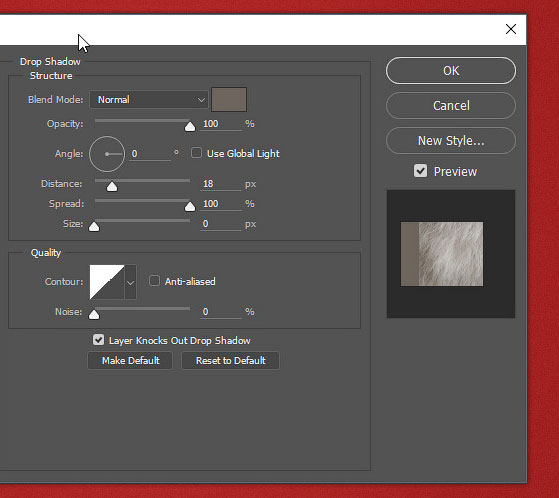Enable Use Global Light checkbox
Image resolution: width=559 pixels, height=498 pixels.
click(x=196, y=153)
